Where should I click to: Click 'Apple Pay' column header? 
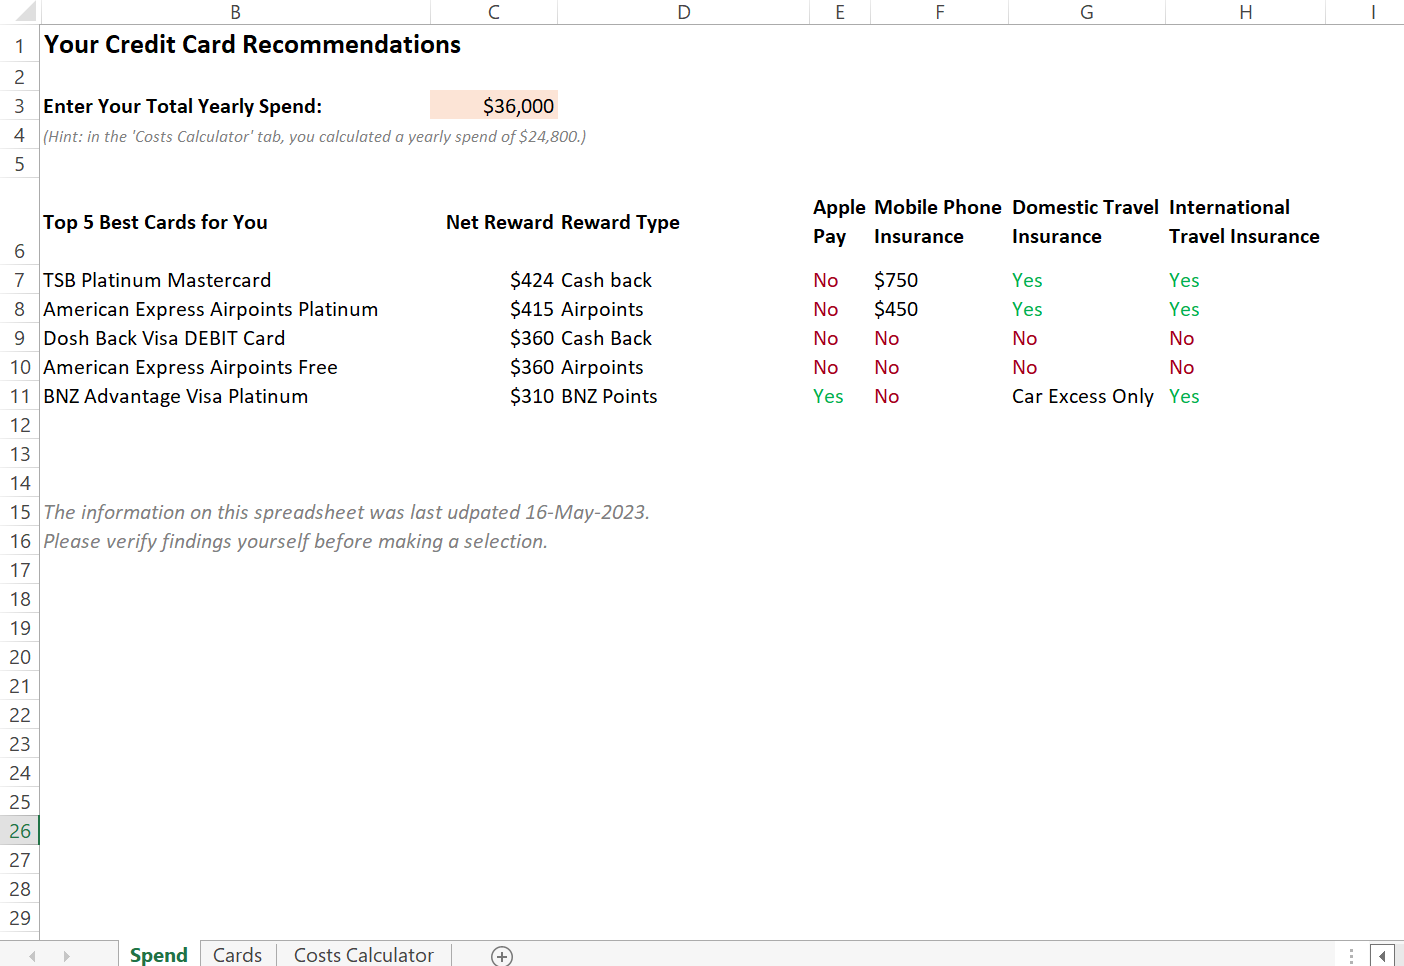[839, 222]
